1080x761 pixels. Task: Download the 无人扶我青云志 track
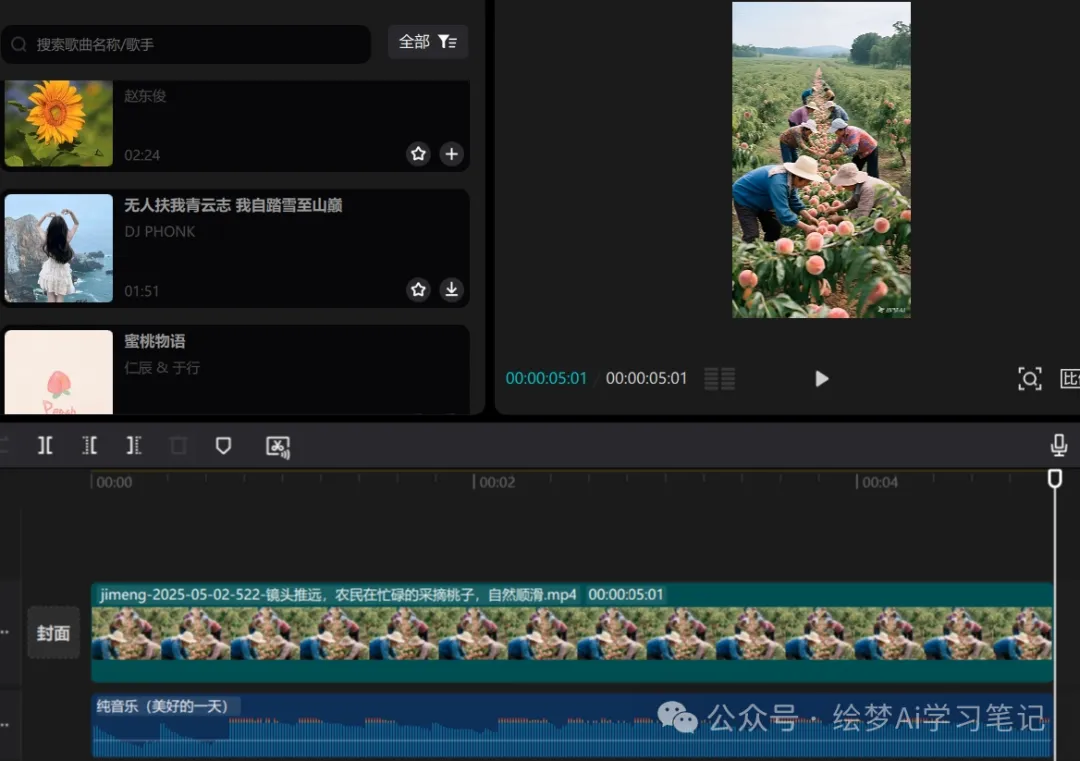click(x=451, y=289)
